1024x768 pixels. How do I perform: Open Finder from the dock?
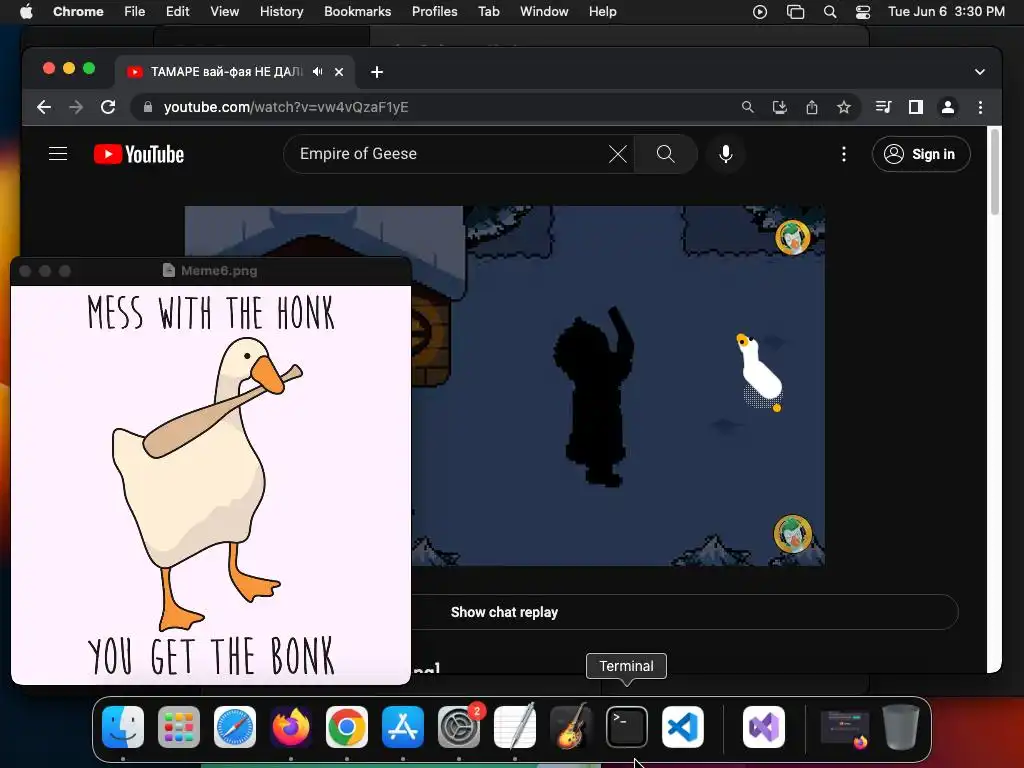pos(123,727)
